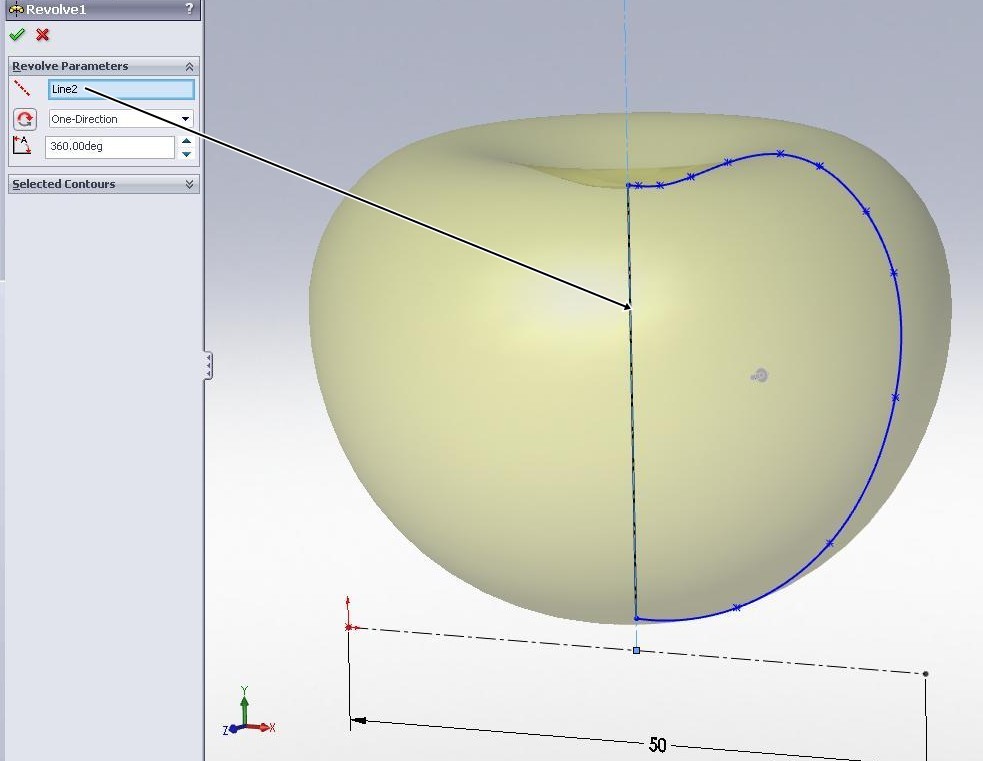The width and height of the screenshot is (983, 761).
Task: Expand the Selected Contours section
Action: pos(189,184)
